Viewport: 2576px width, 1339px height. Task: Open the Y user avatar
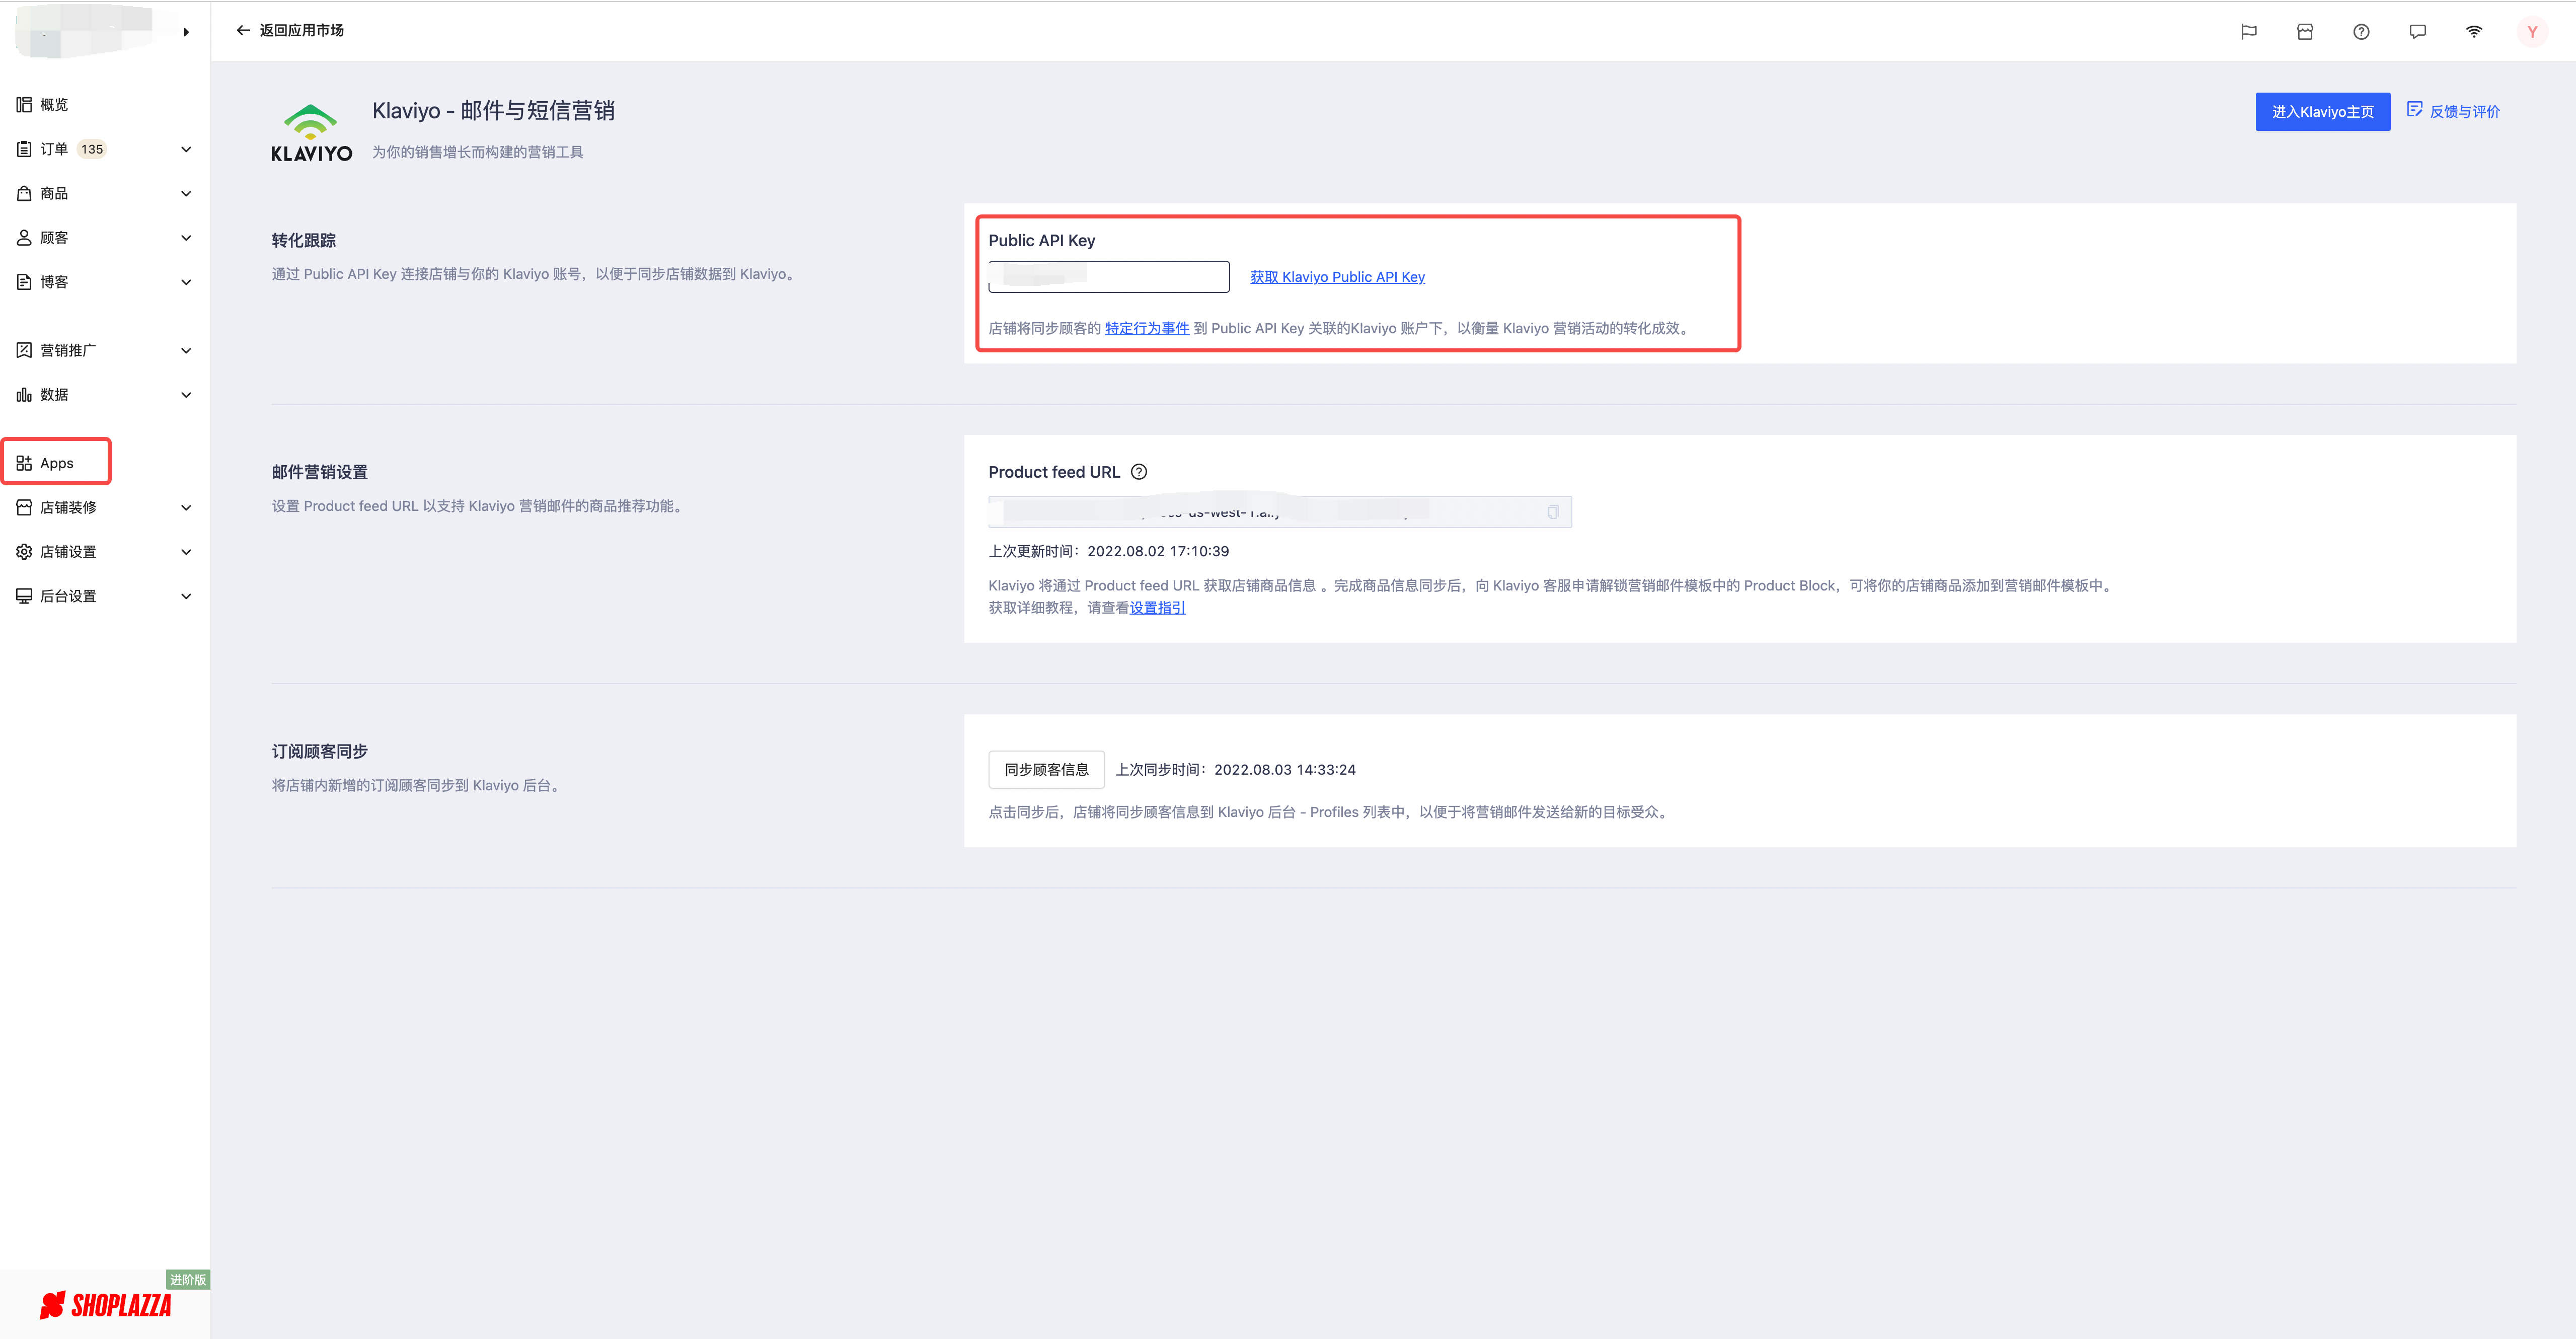pyautogui.click(x=2532, y=32)
